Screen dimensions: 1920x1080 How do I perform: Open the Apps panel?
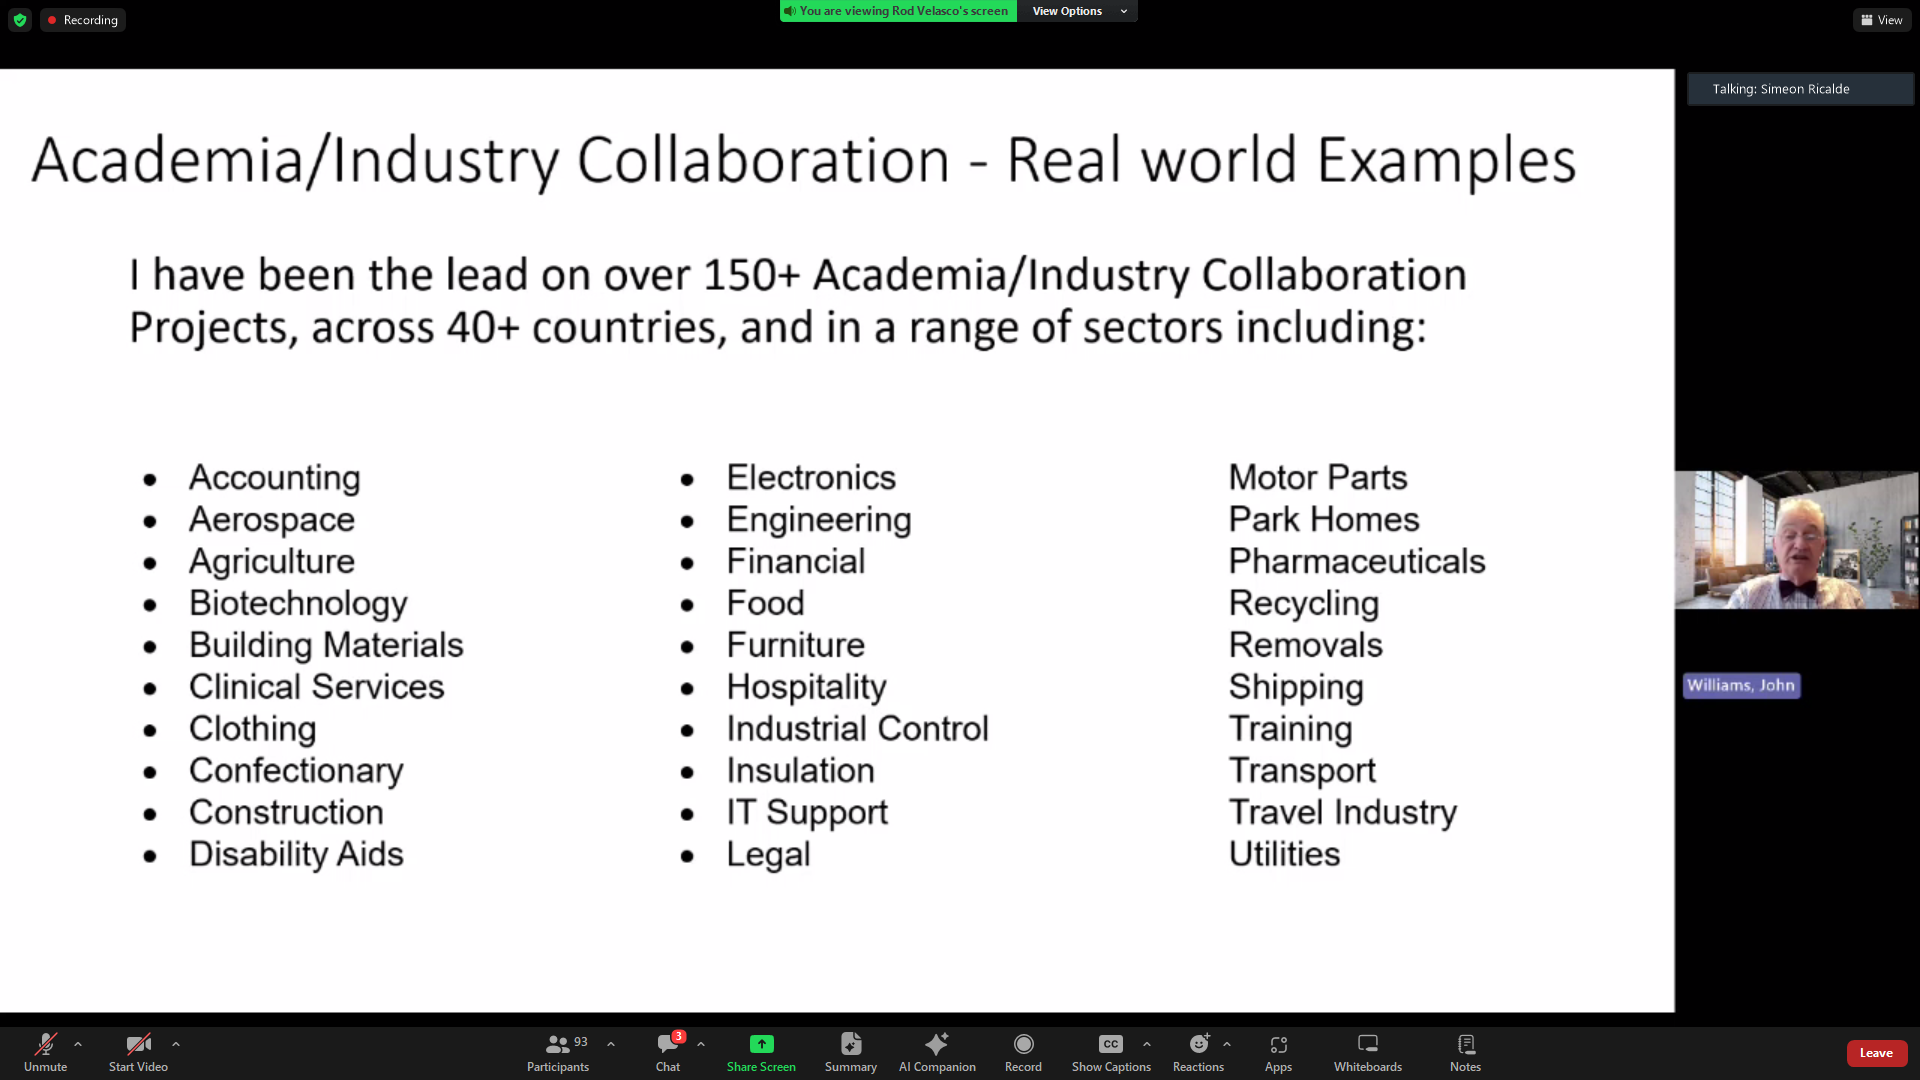click(1278, 1052)
